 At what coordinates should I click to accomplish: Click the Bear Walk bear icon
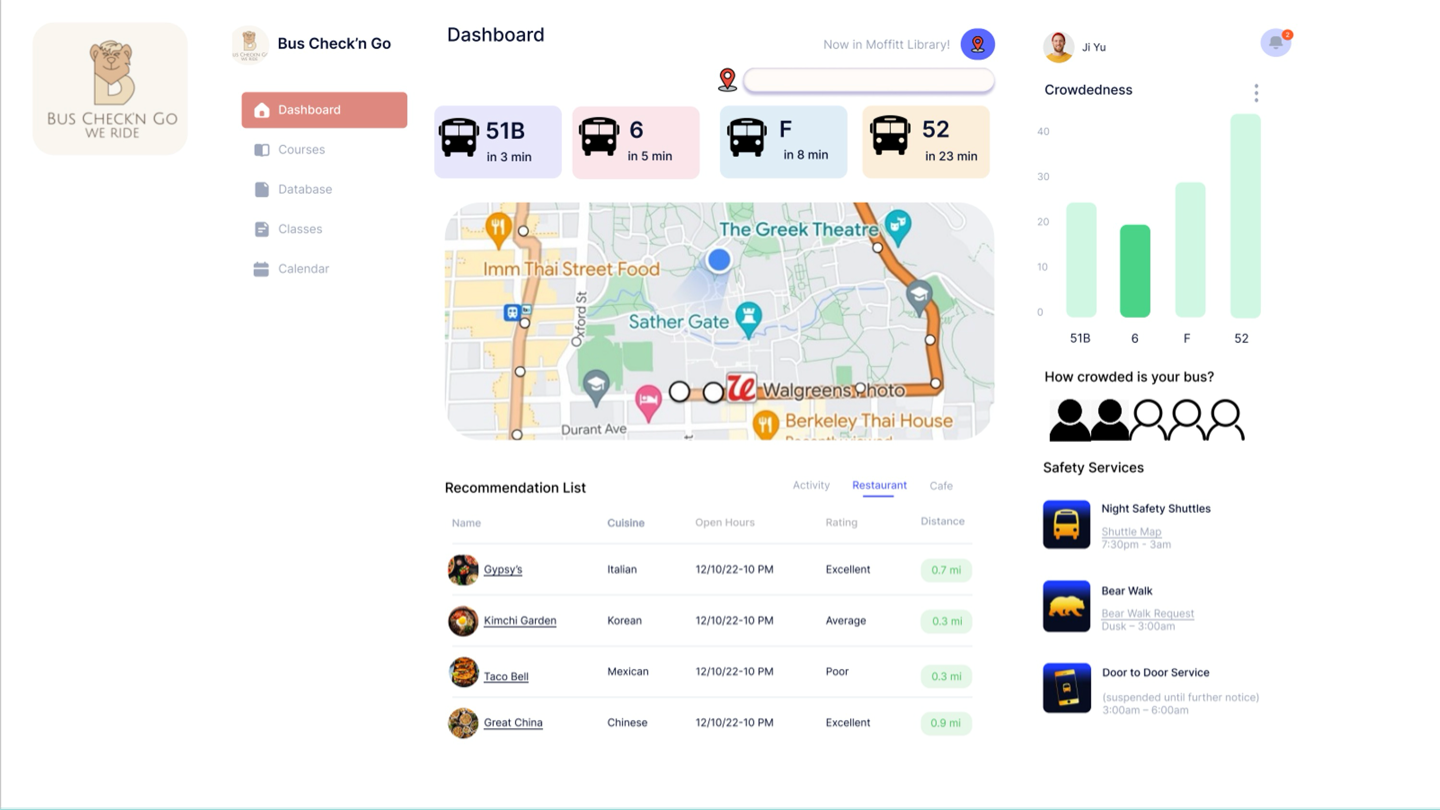[1066, 606]
